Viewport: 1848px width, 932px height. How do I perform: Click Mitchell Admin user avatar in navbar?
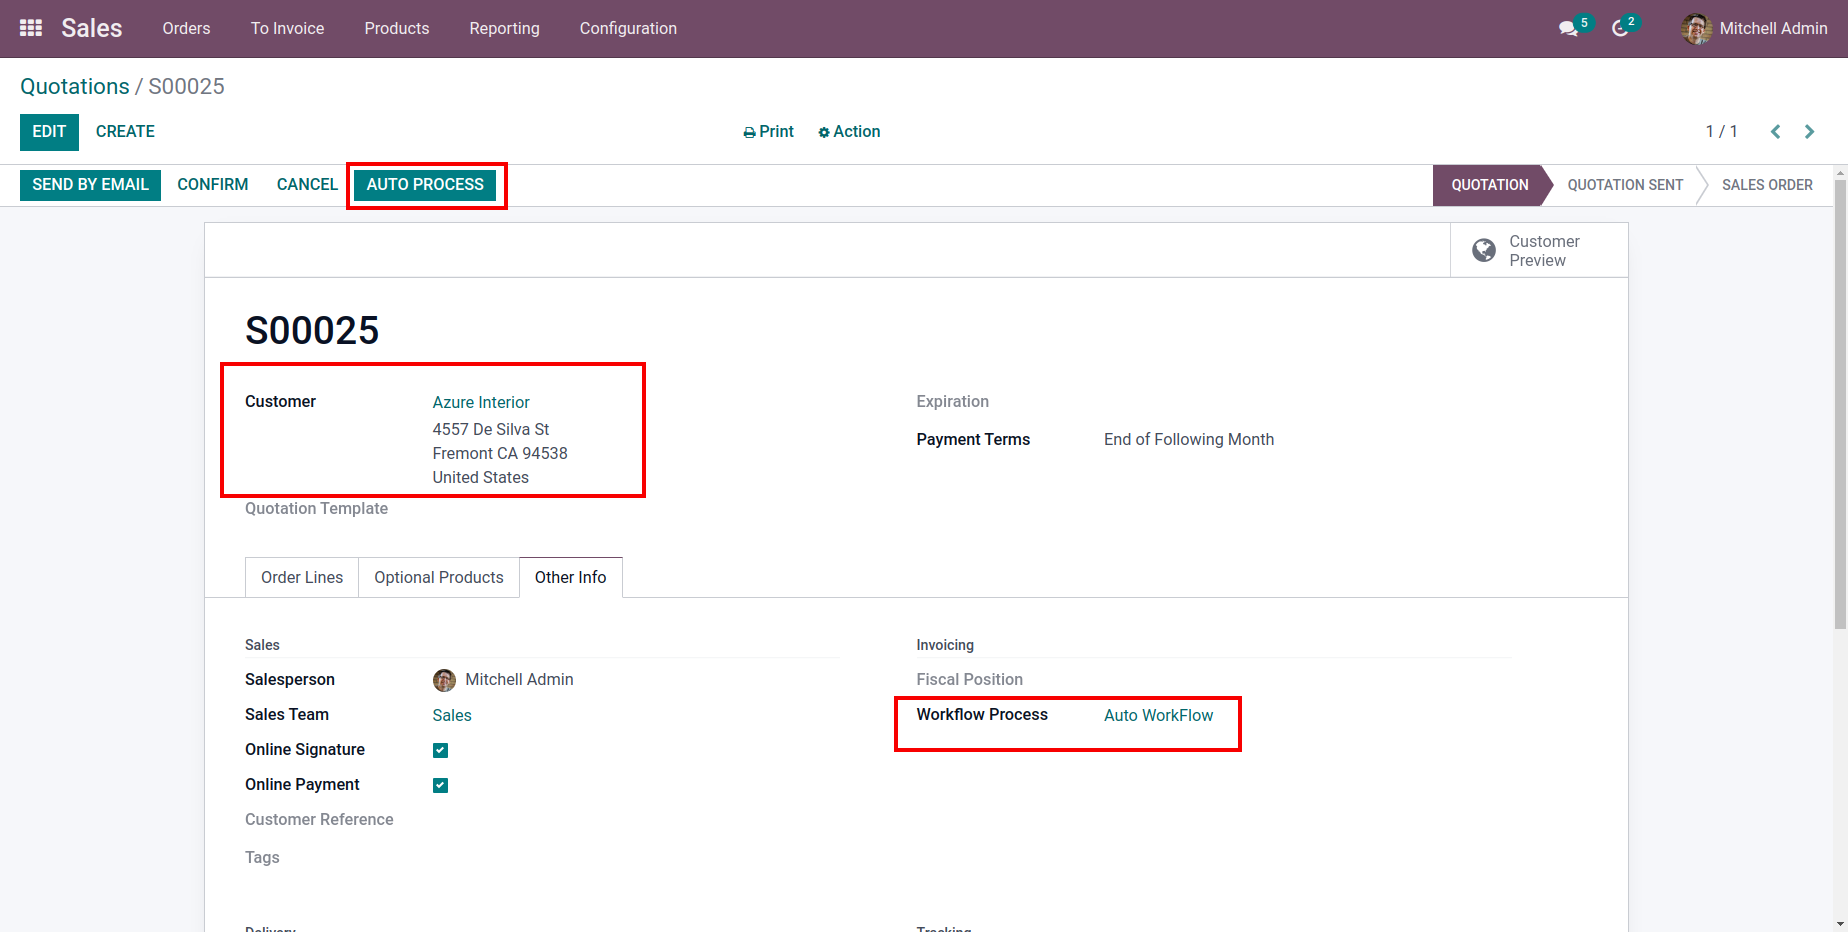tap(1696, 29)
